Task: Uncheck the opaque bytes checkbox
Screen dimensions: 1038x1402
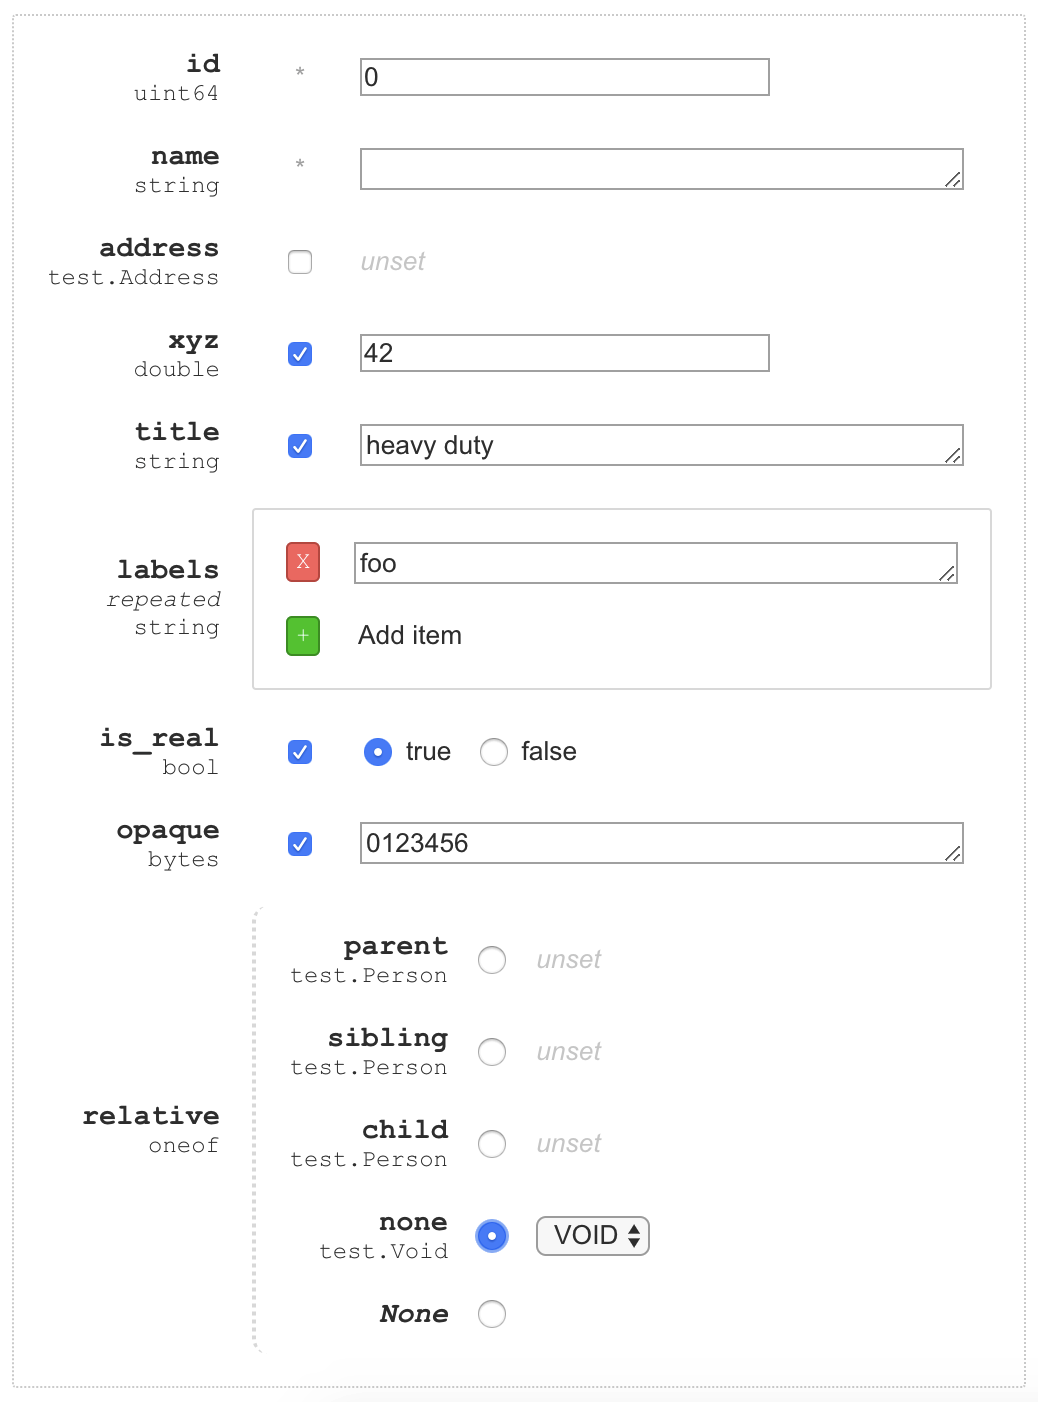Action: tap(300, 844)
